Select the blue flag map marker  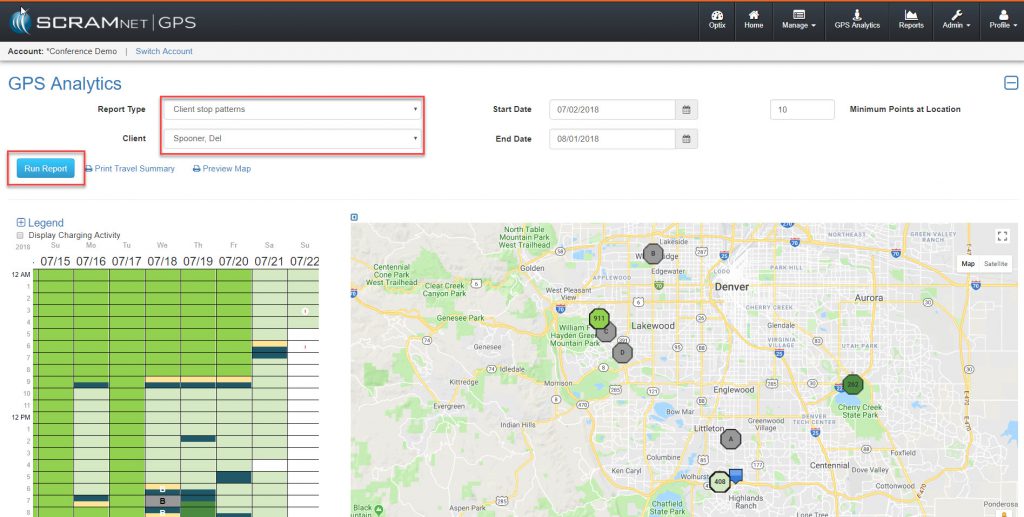[736, 476]
